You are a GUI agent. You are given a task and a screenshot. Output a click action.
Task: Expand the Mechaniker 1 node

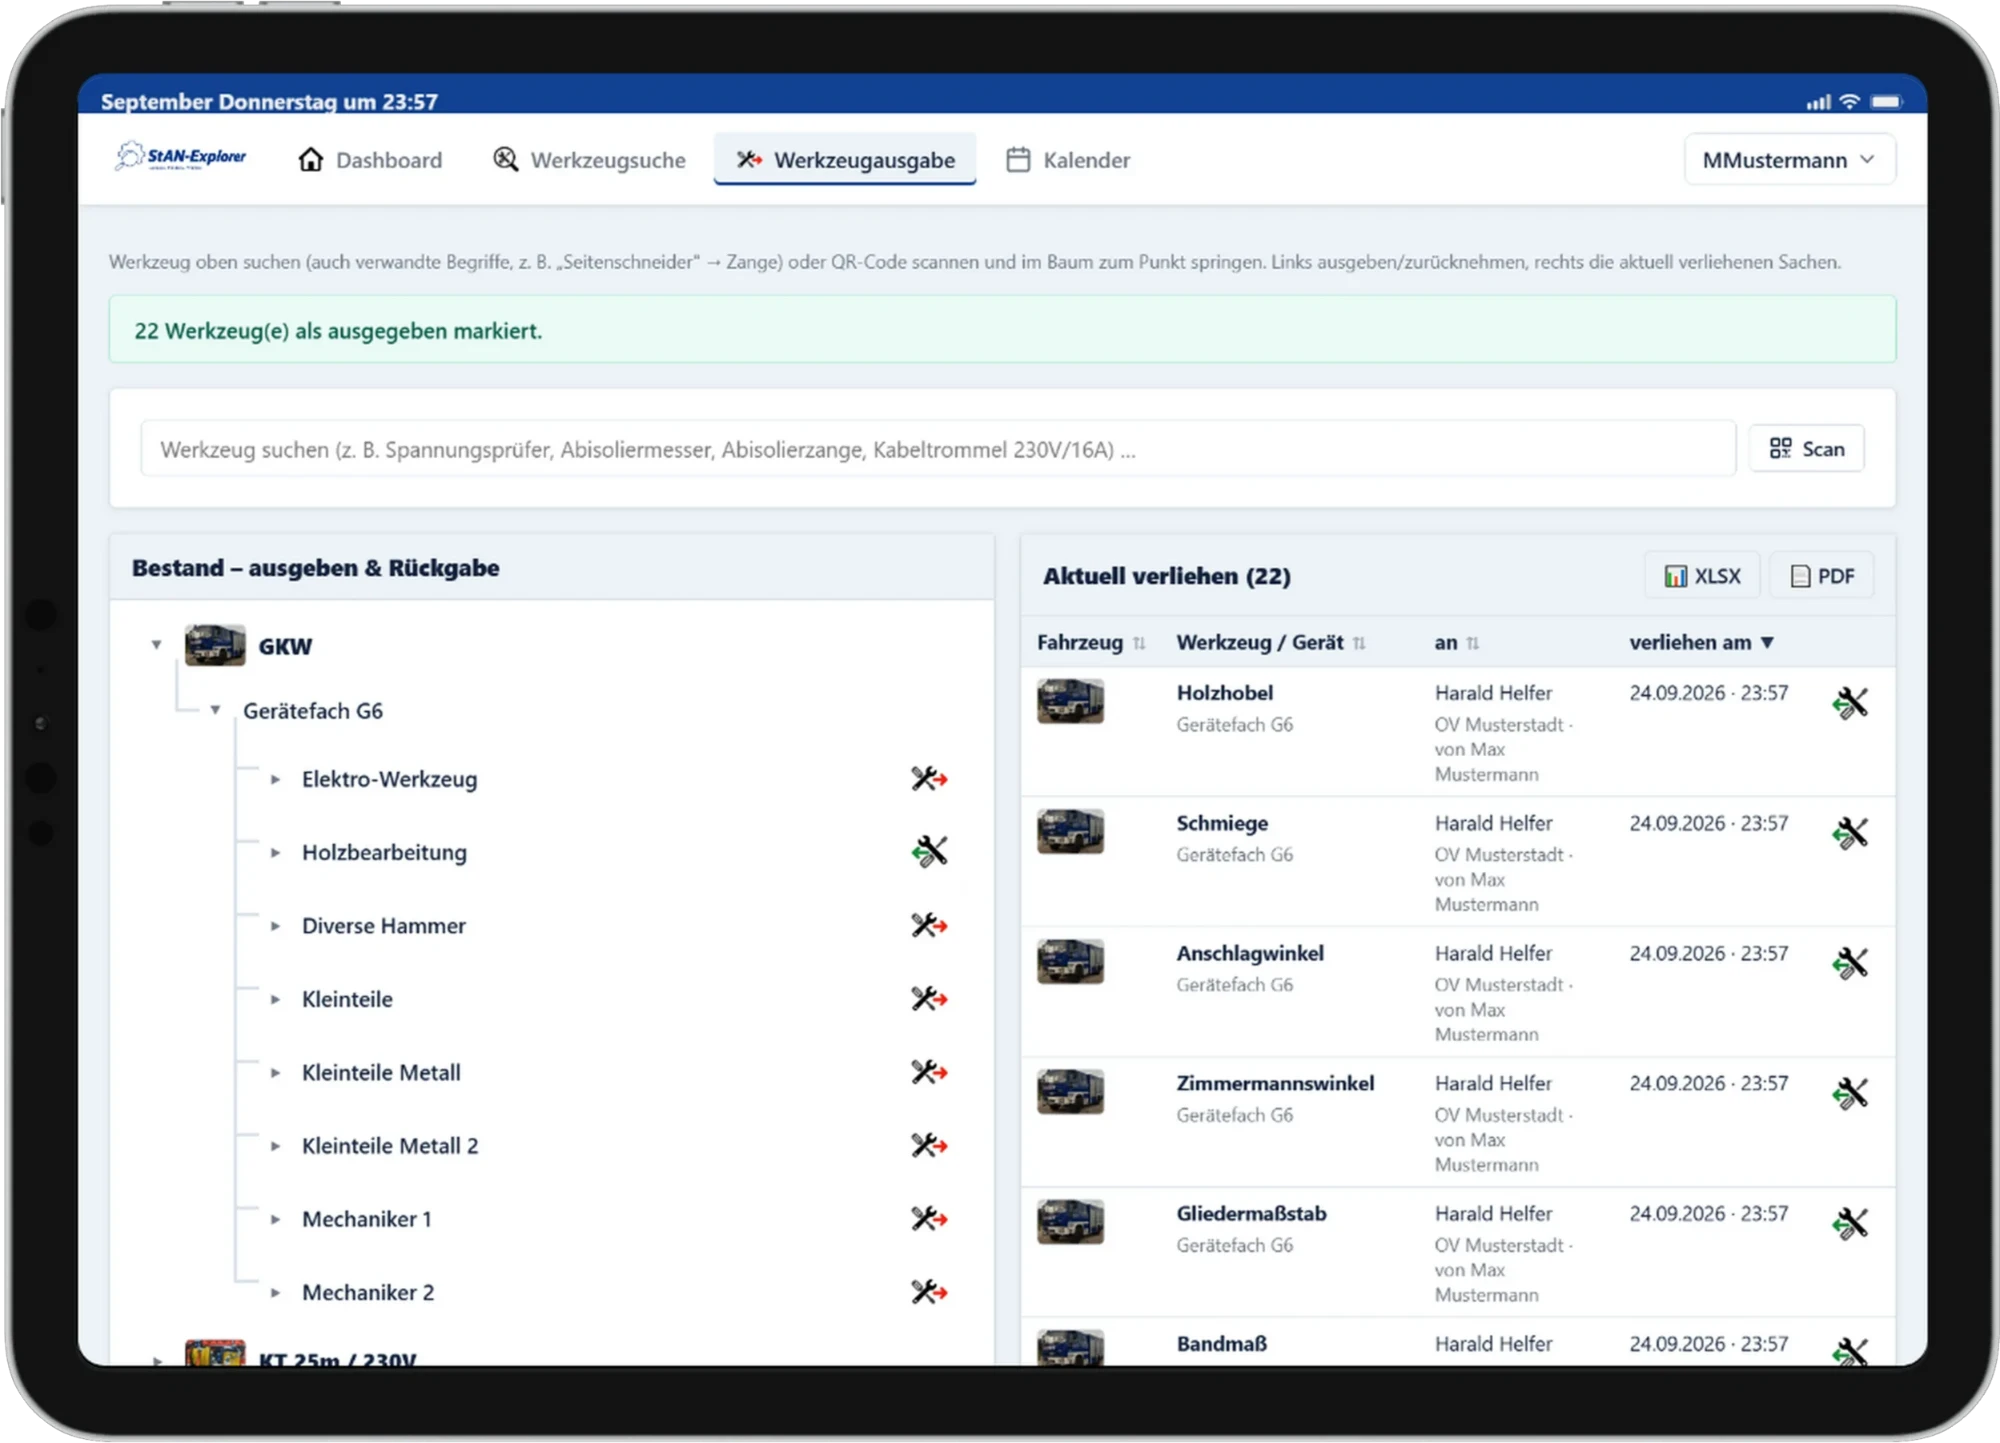[275, 1219]
